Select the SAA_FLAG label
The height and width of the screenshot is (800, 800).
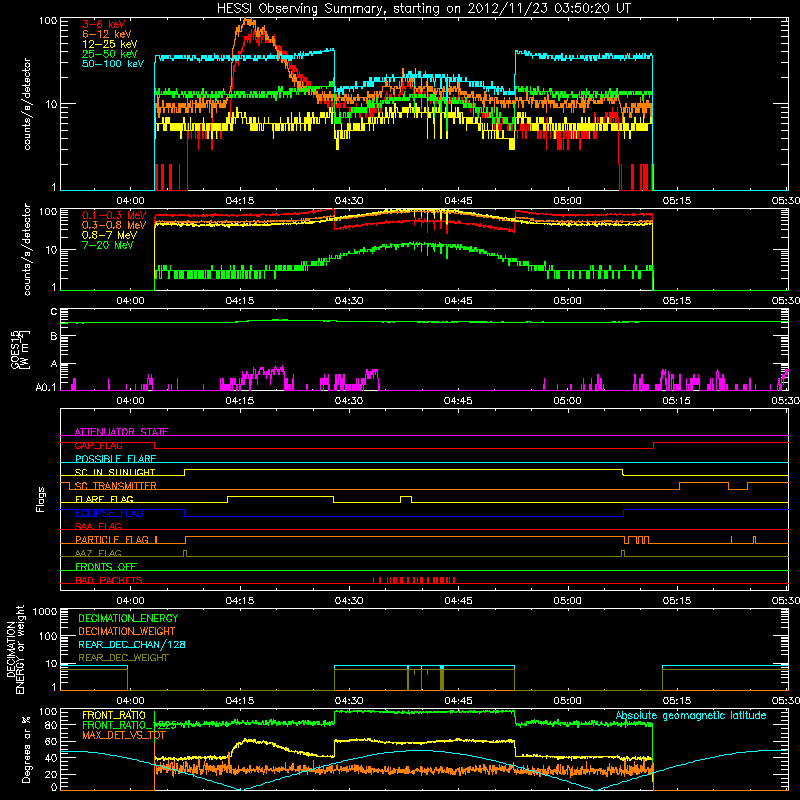98,526
